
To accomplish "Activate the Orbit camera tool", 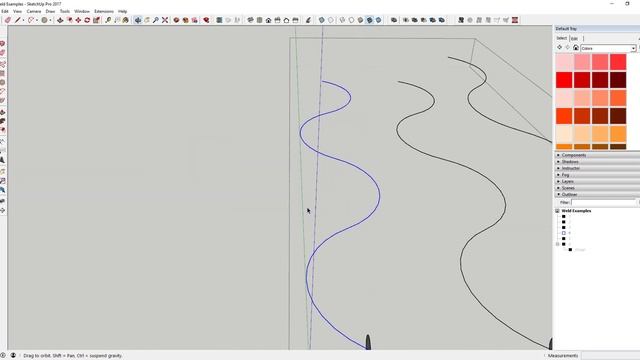I will coord(138,20).
